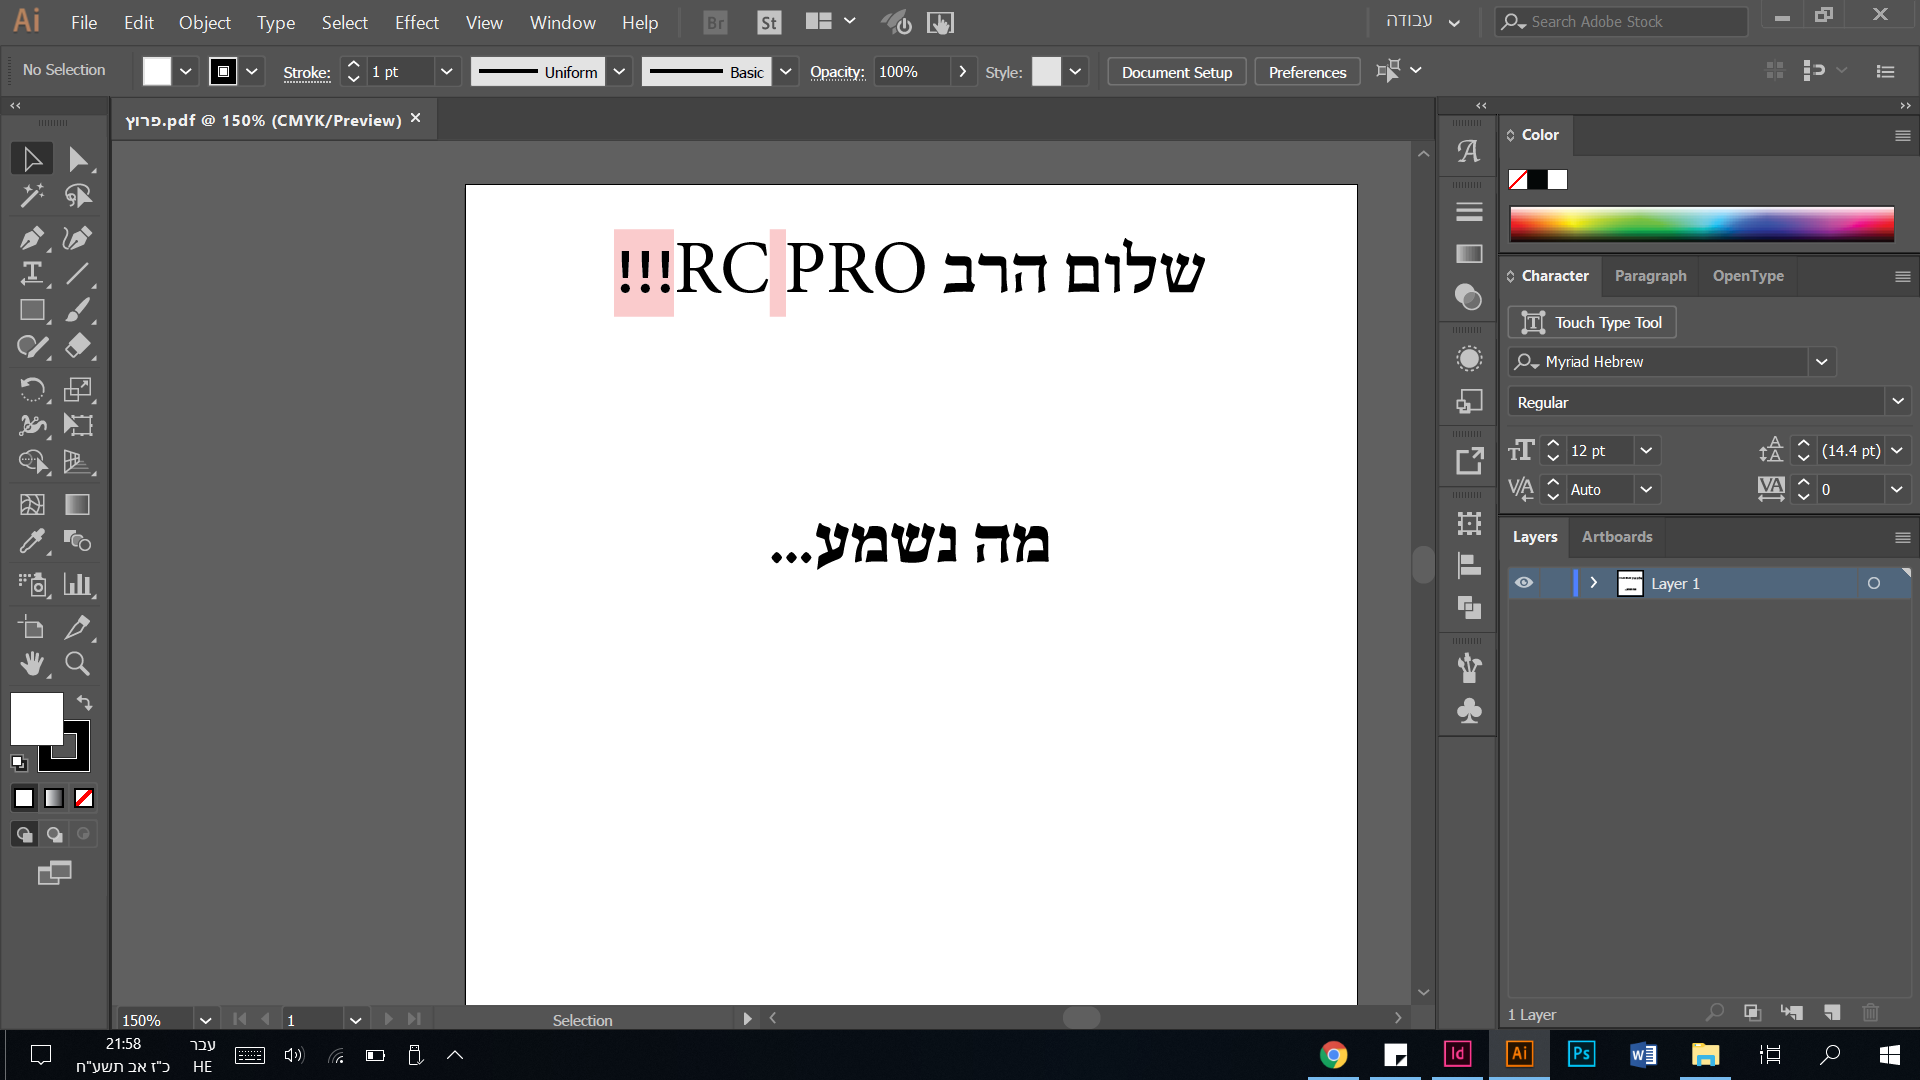Select the Eyedropper tool
This screenshot has width=1920, height=1080.
point(32,541)
